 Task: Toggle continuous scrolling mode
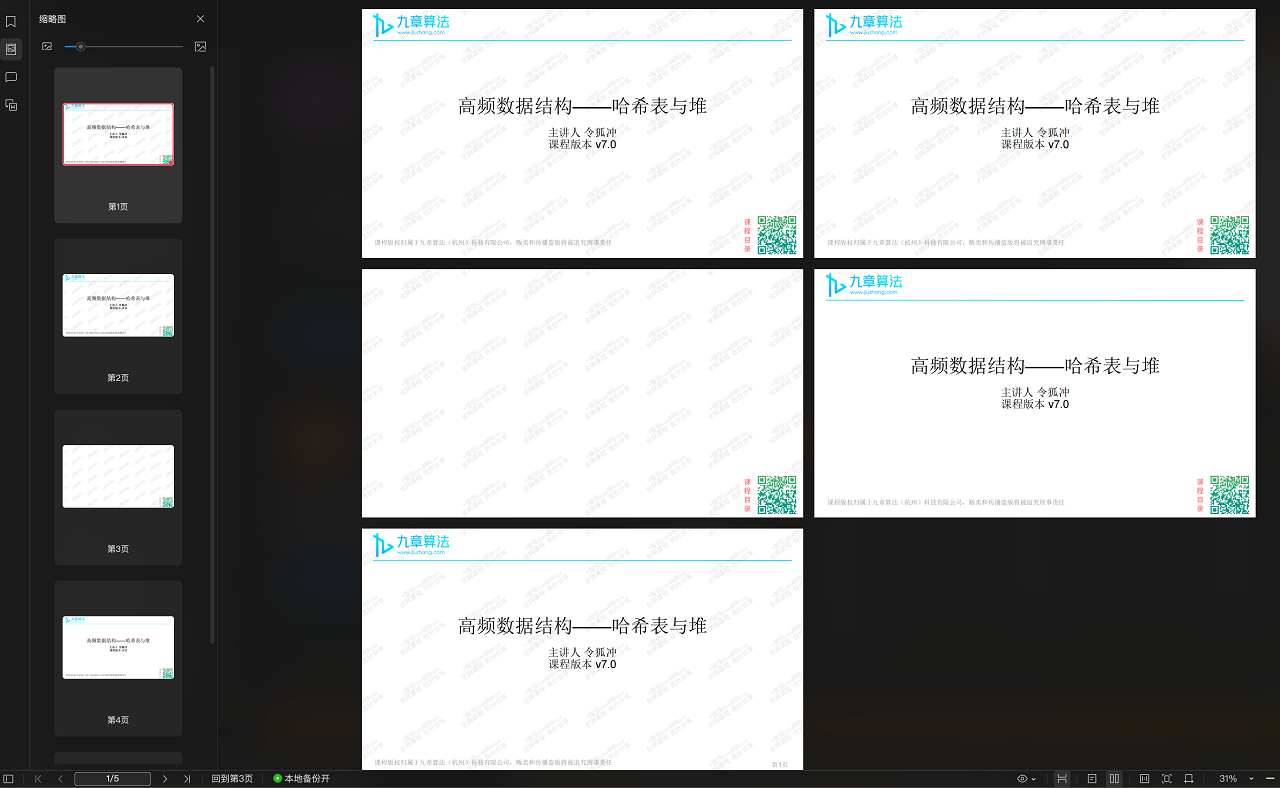1062,779
